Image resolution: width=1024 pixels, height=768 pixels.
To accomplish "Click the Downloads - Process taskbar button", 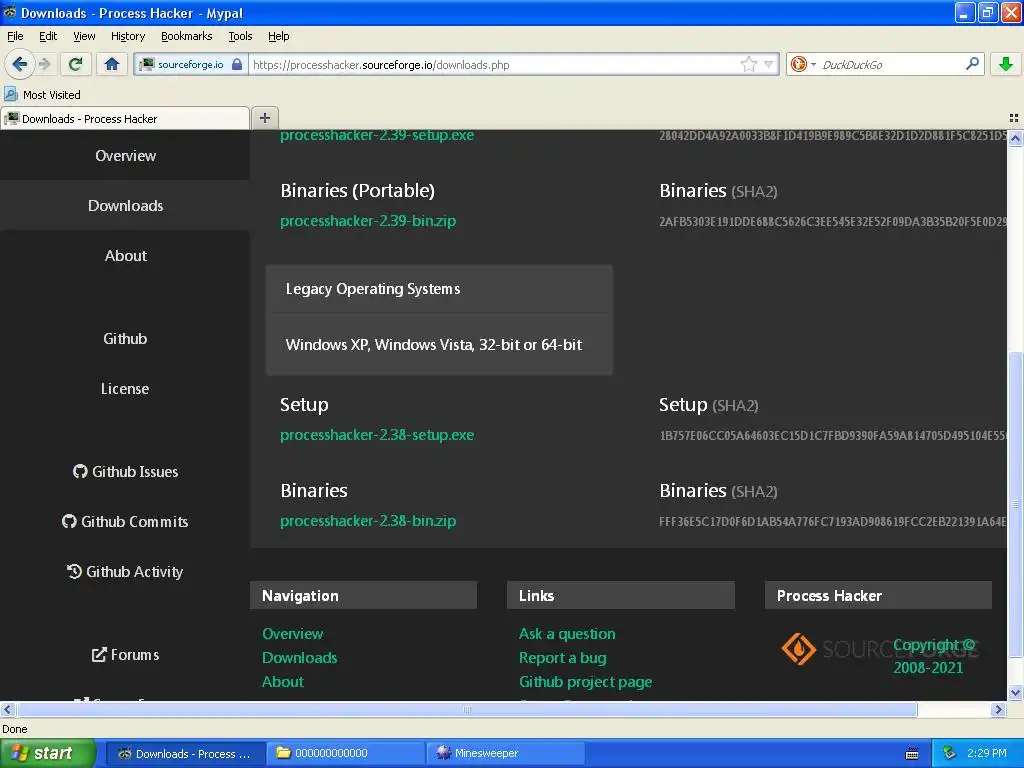I will 185,754.
